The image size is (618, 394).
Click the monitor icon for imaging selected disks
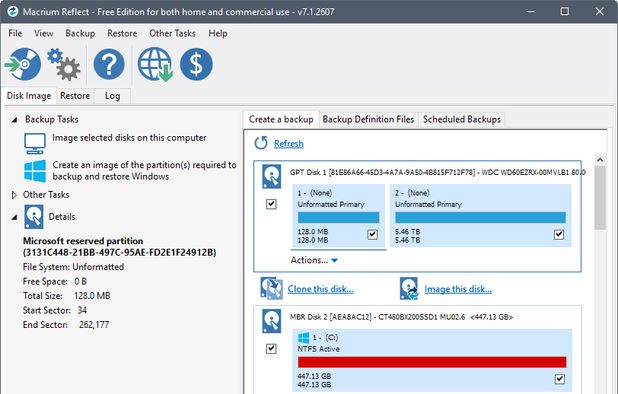[35, 143]
